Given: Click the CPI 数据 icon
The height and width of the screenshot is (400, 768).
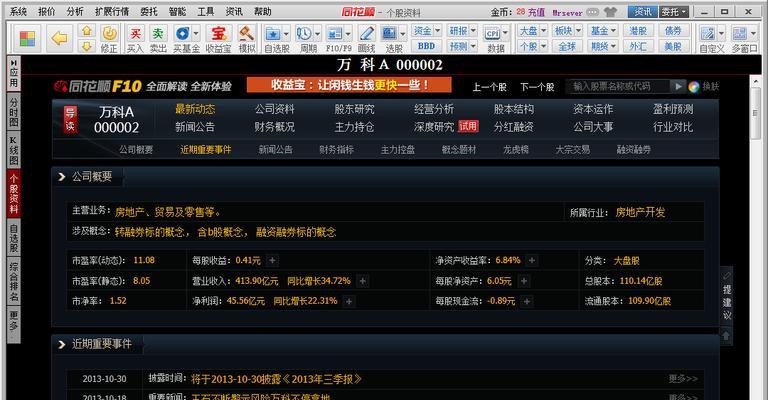Looking at the screenshot, I should pyautogui.click(x=492, y=33).
